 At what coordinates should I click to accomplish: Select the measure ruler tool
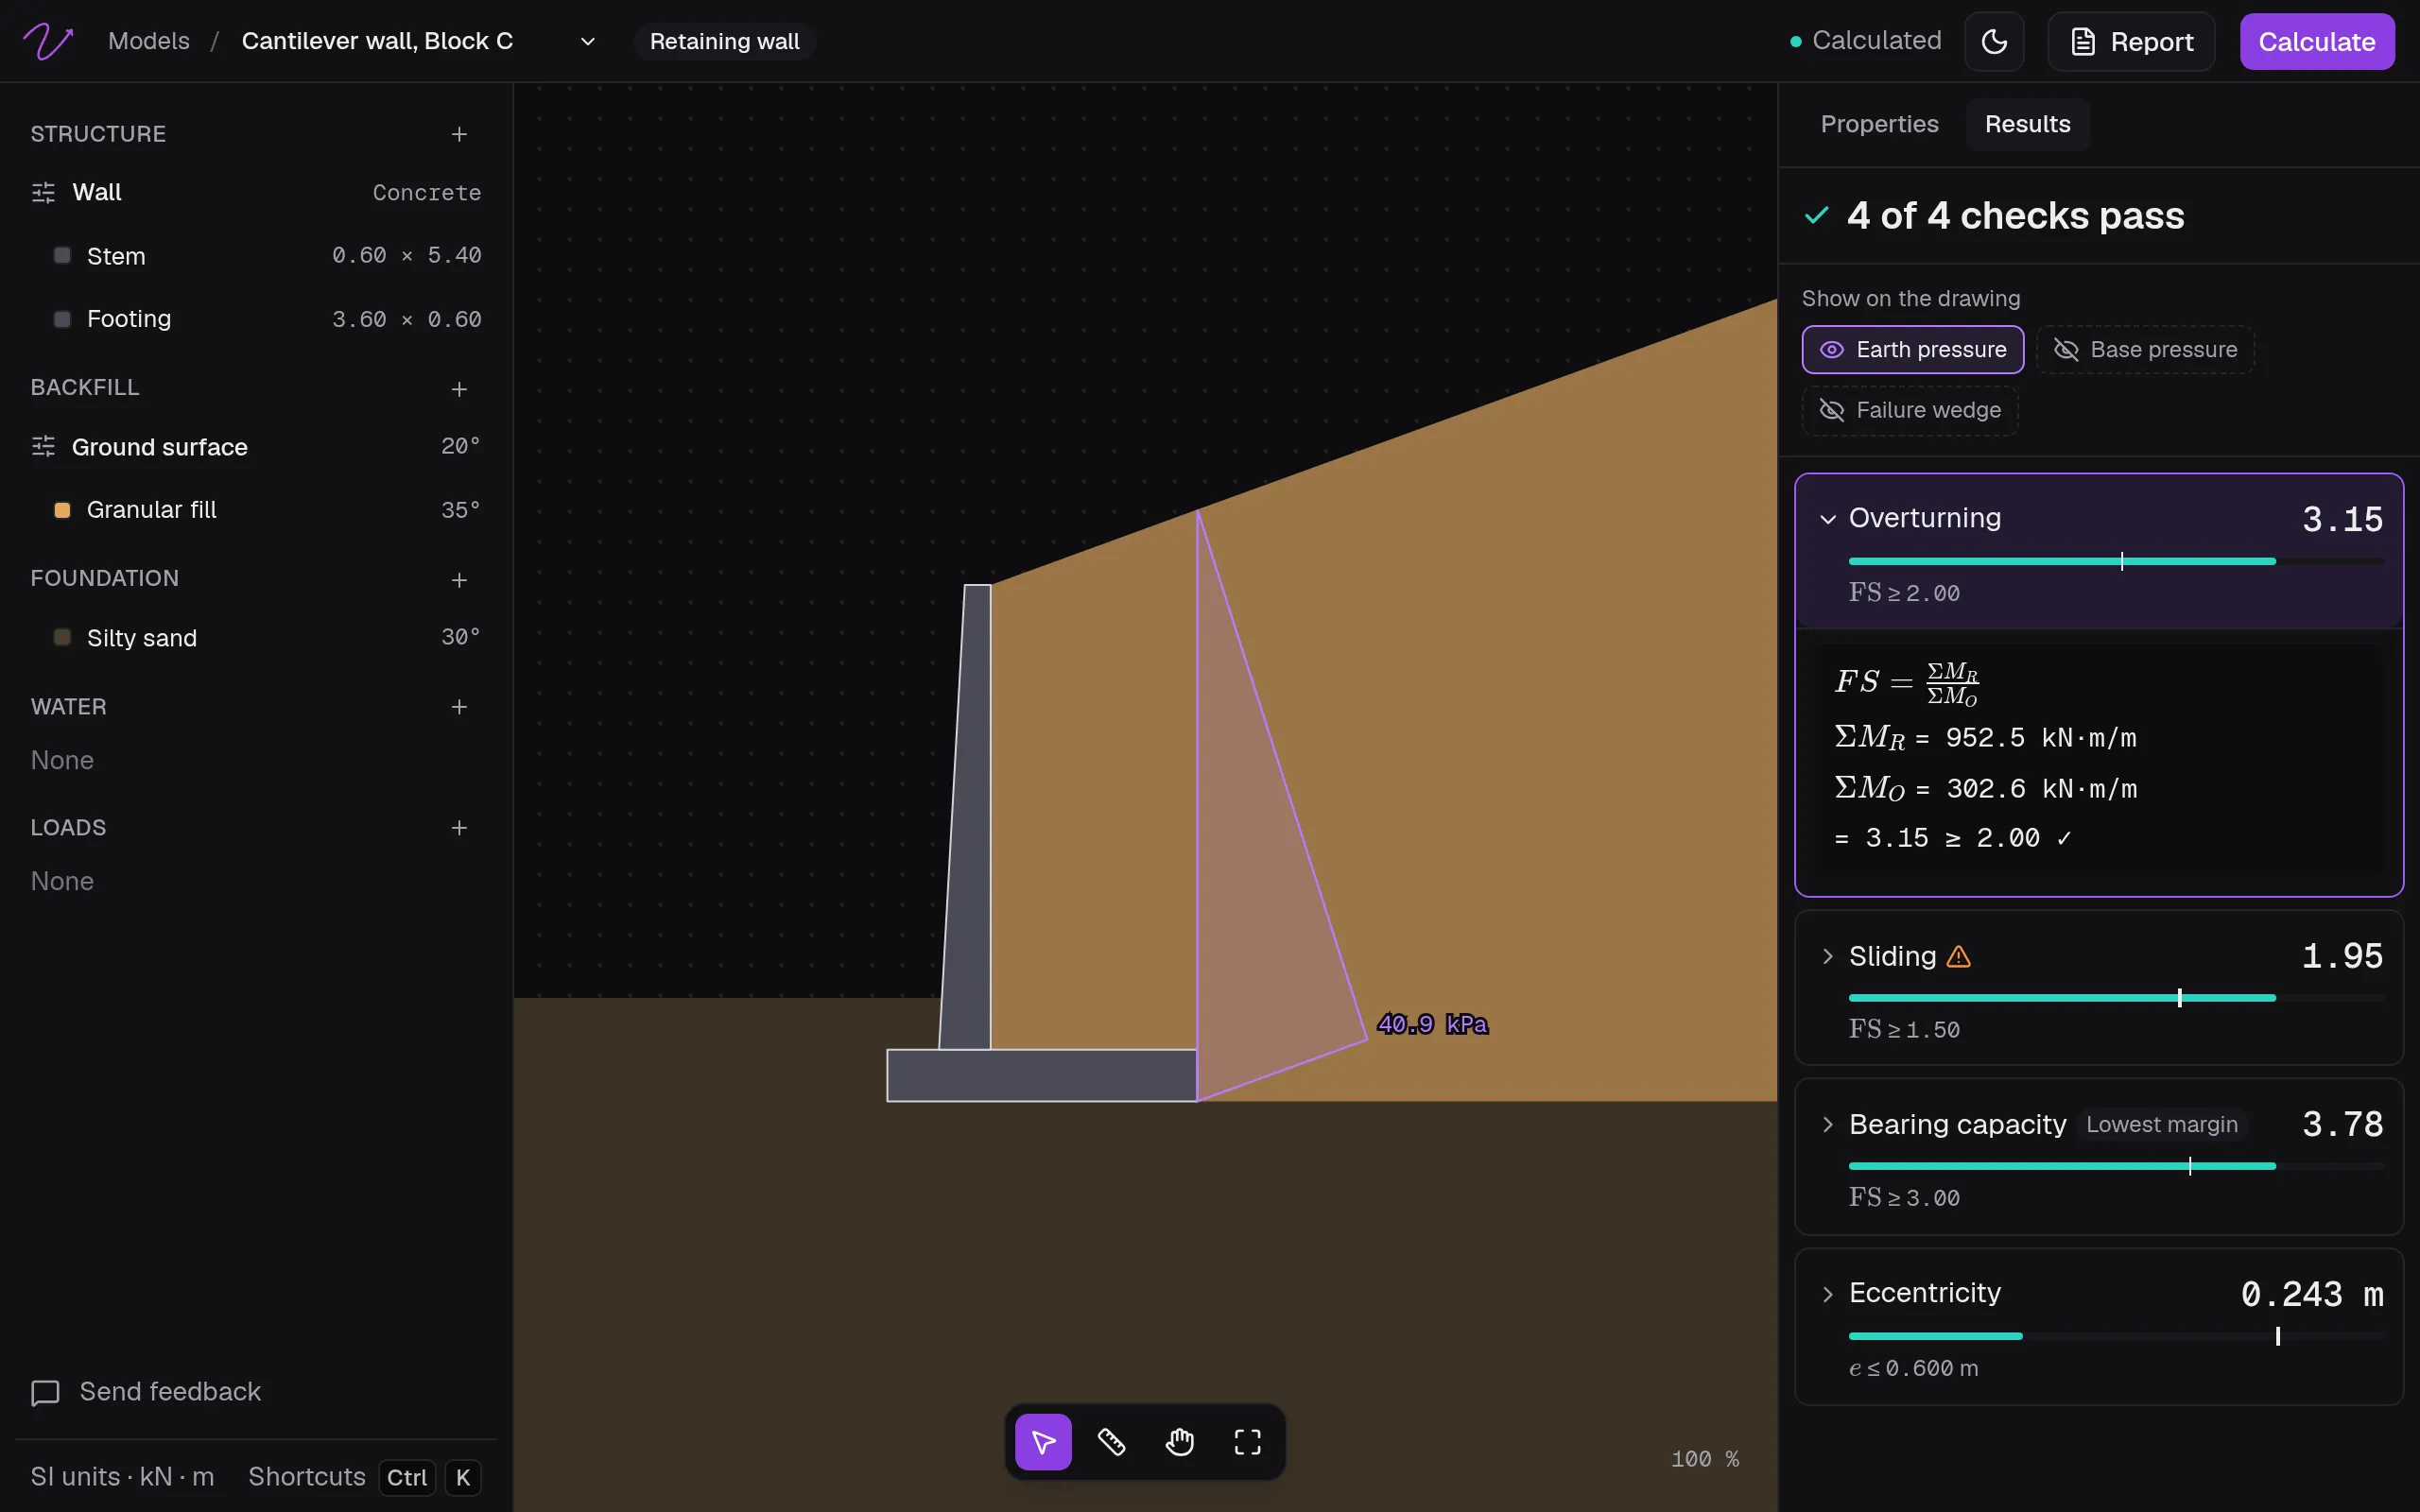(1111, 1442)
